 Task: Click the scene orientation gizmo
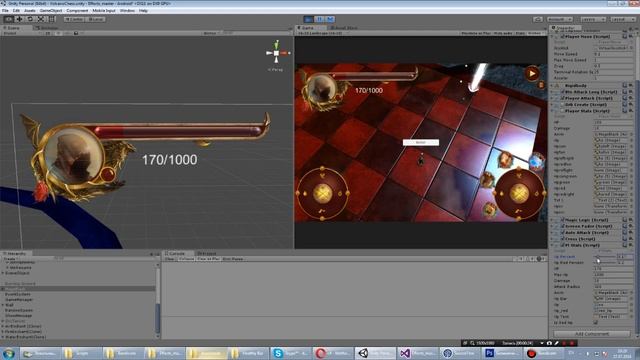point(277,53)
